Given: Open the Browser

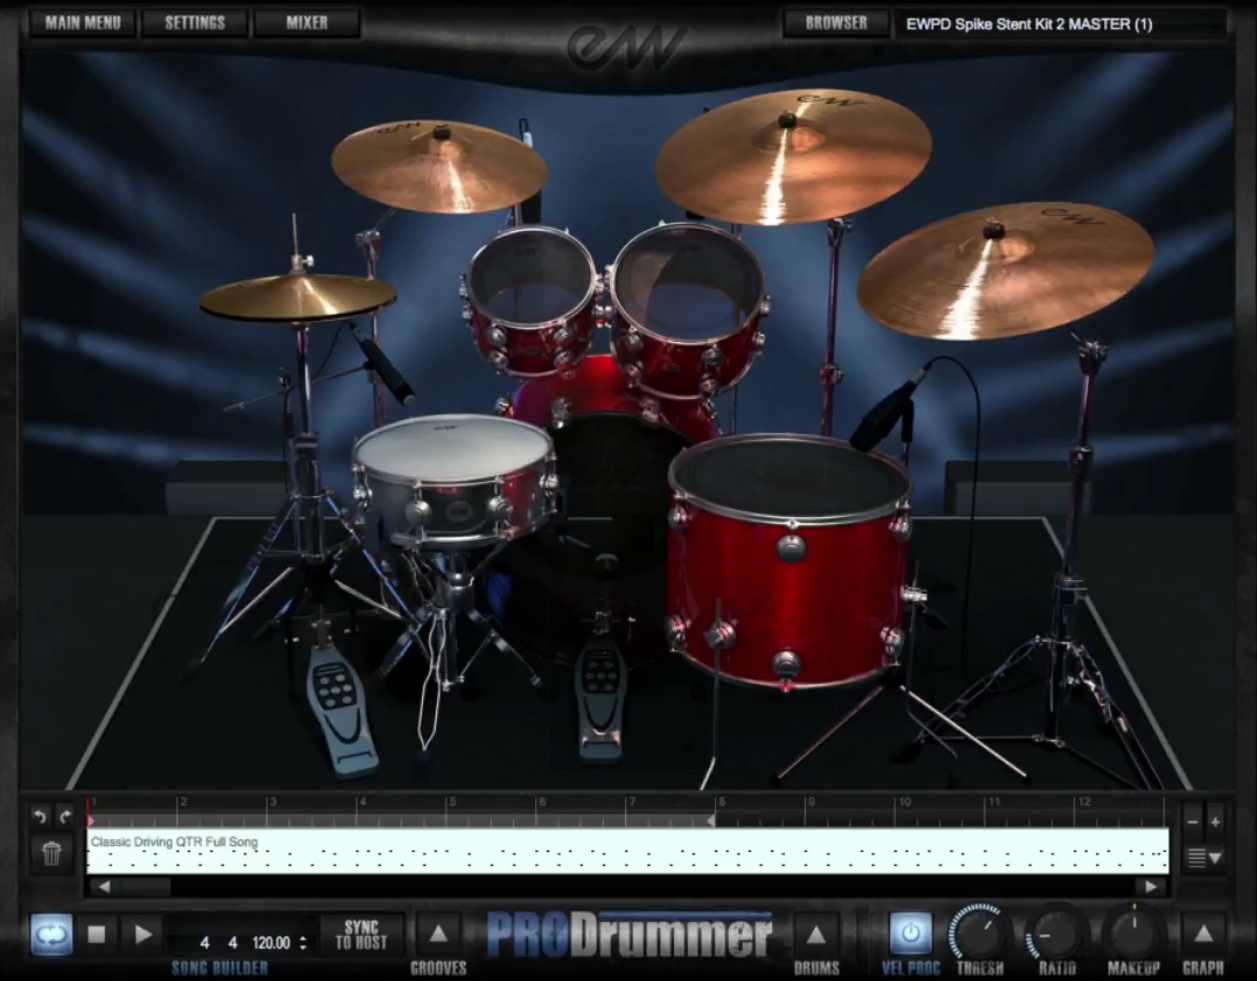Looking at the screenshot, I should pos(836,22).
